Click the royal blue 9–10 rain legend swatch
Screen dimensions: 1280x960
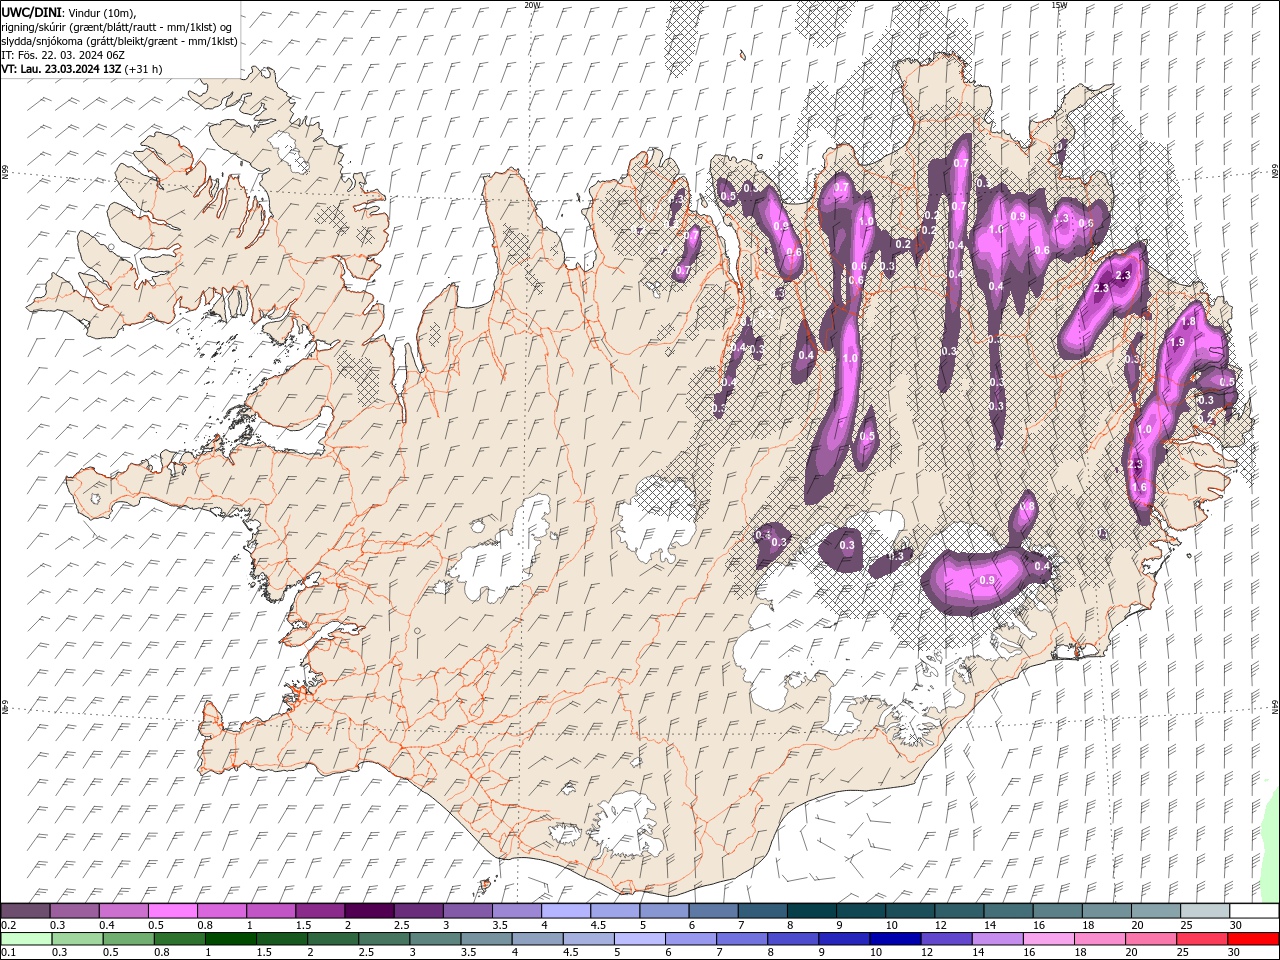coord(844,939)
